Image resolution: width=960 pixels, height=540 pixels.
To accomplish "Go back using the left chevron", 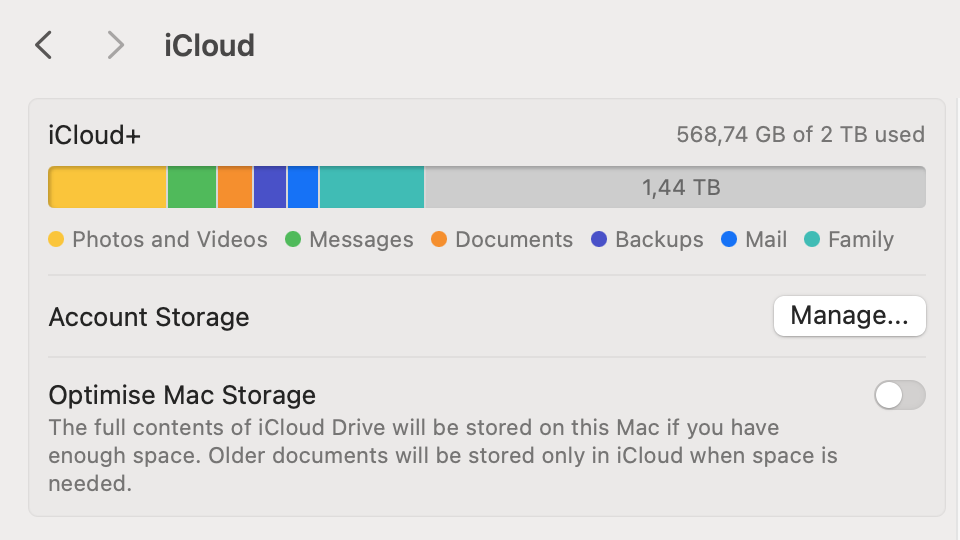I will [43, 45].
